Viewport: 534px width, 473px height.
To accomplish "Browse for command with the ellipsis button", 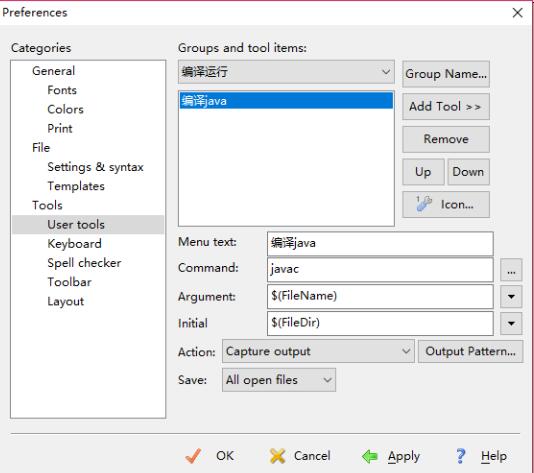I will pyautogui.click(x=511, y=270).
